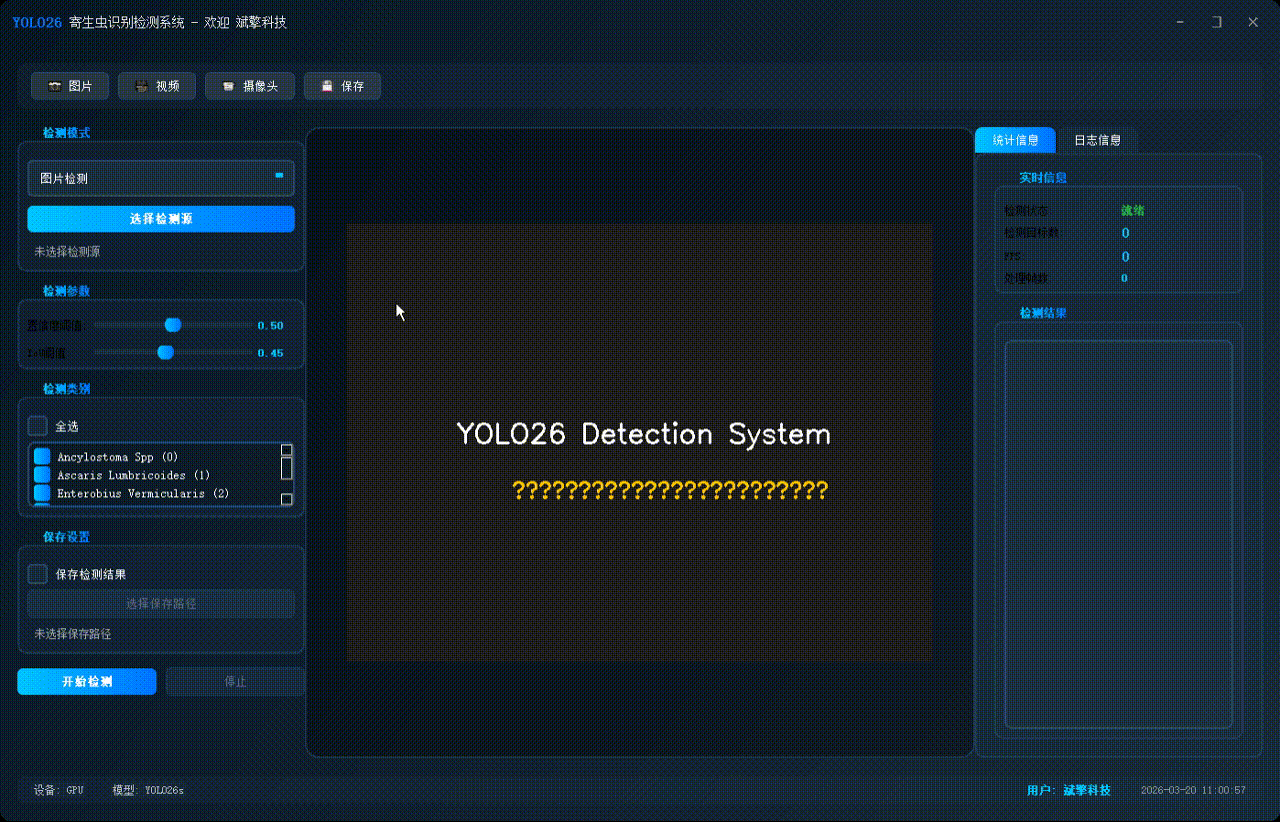The width and height of the screenshot is (1280, 822).
Task: Click the timestamp 2026-03-20 11:00:57
Action: click(x=1193, y=790)
